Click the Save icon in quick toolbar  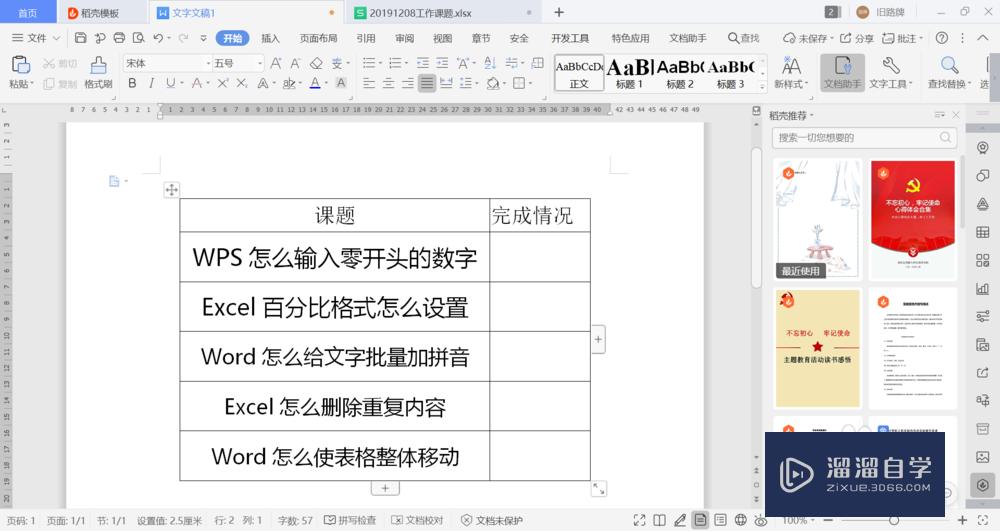coord(81,38)
